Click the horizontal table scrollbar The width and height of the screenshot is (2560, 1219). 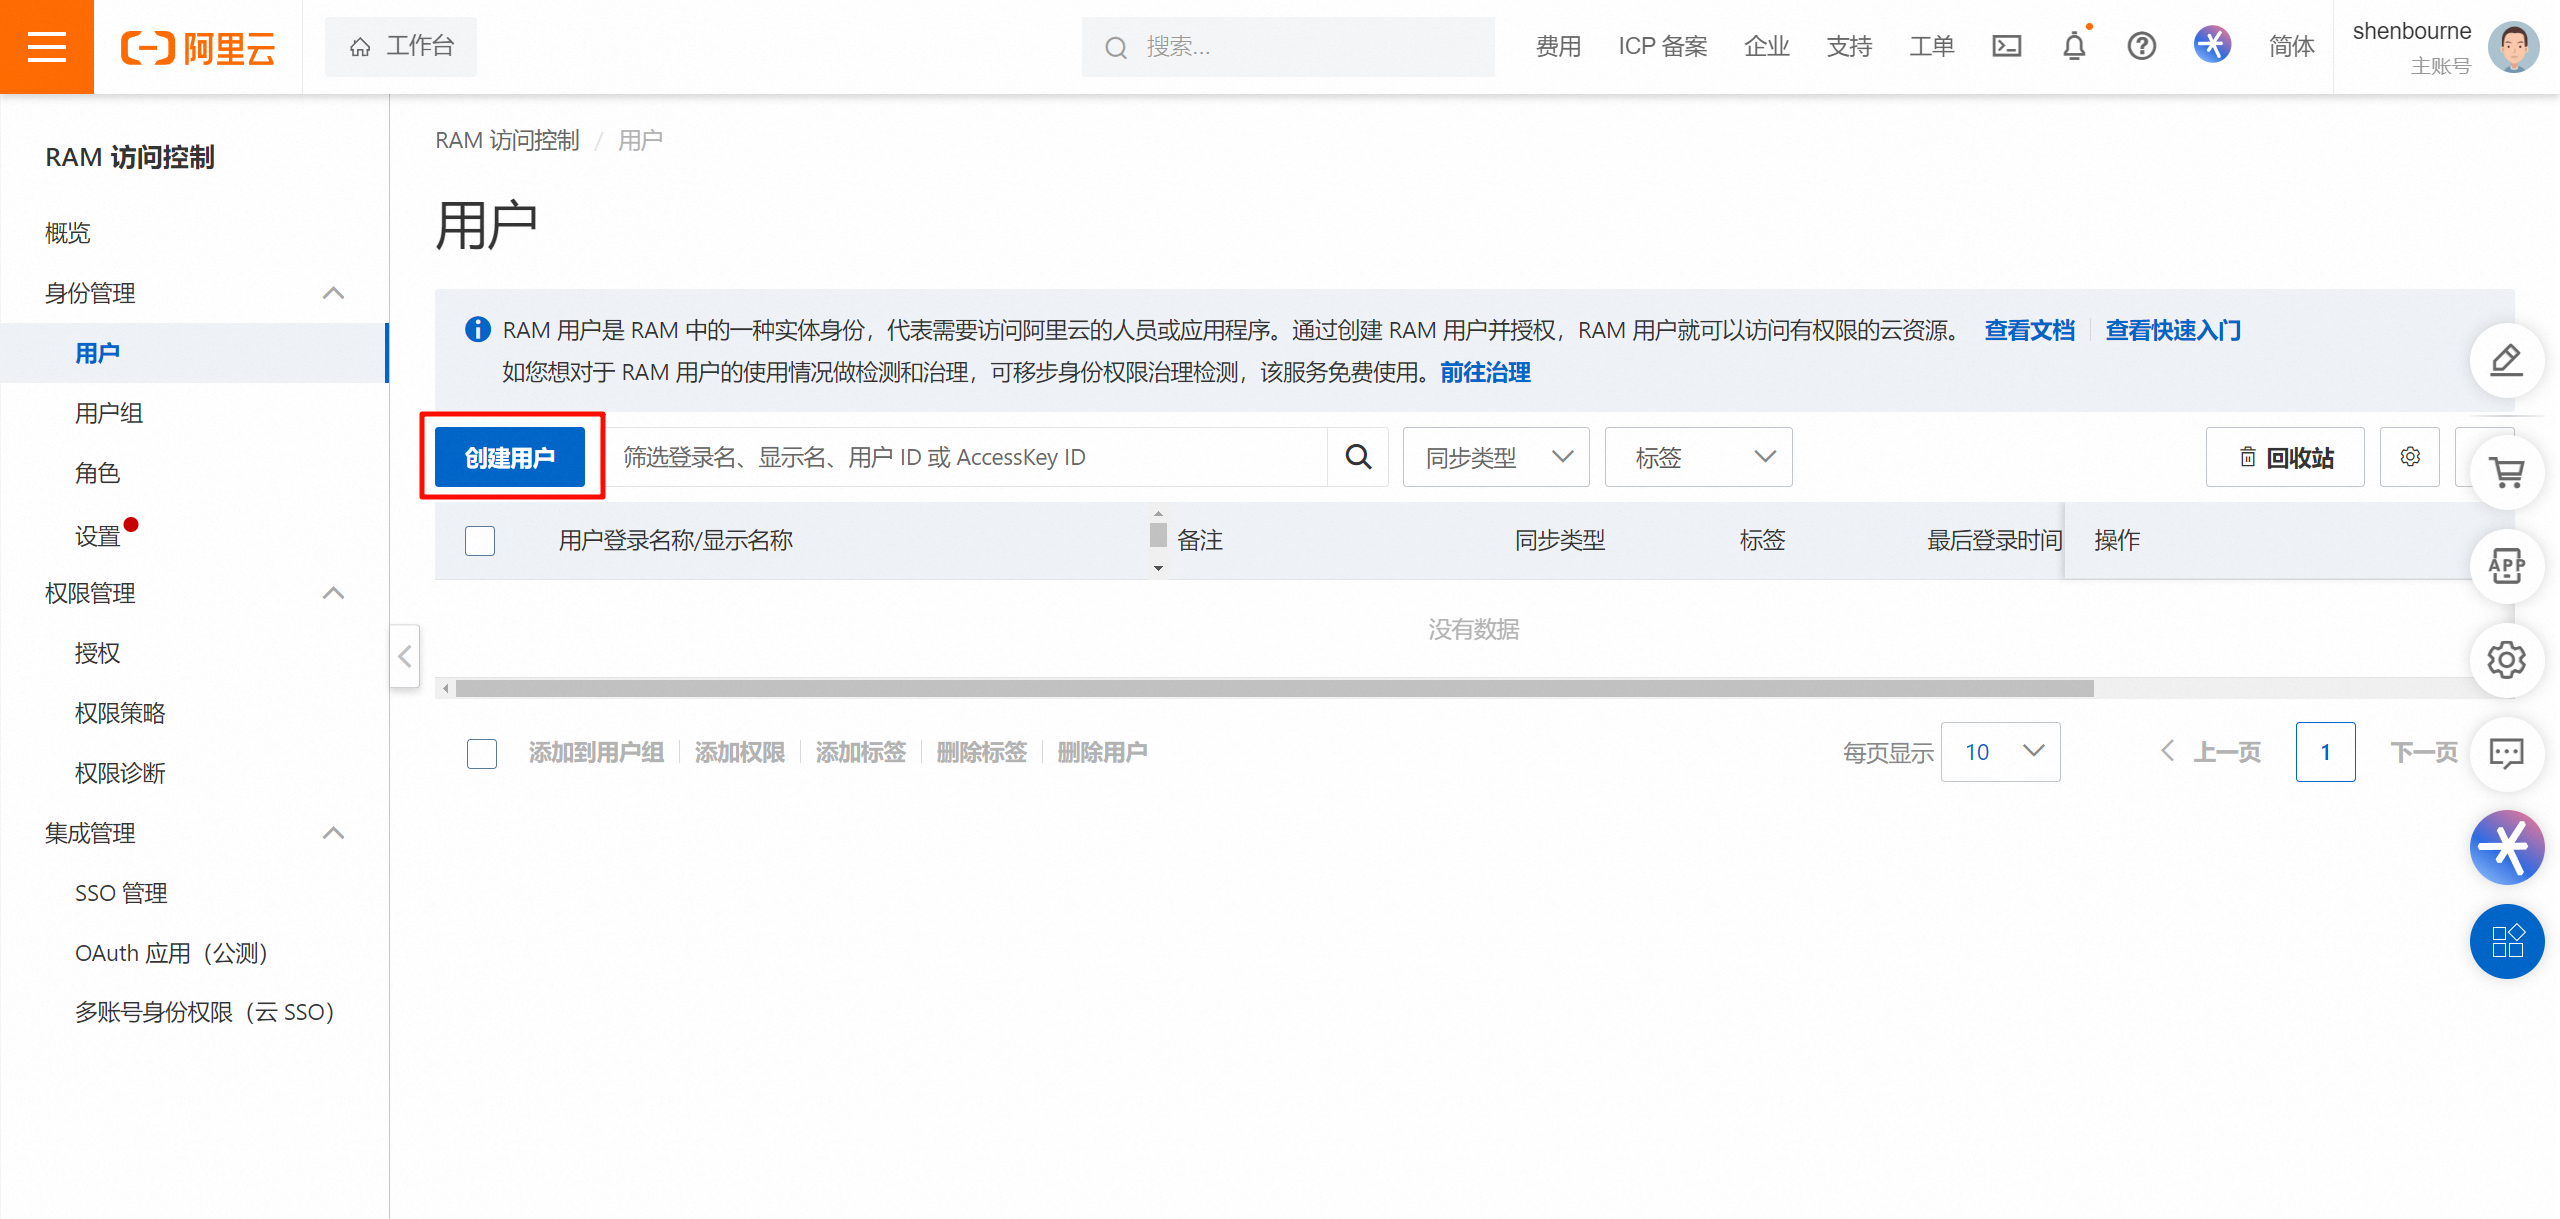[x=1274, y=688]
